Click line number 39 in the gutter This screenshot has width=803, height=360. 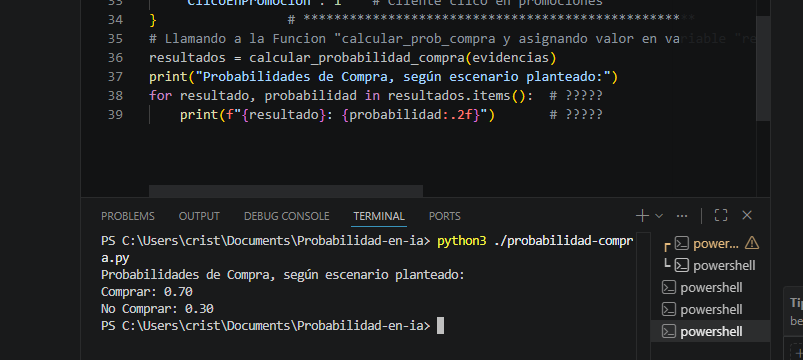[x=115, y=114]
